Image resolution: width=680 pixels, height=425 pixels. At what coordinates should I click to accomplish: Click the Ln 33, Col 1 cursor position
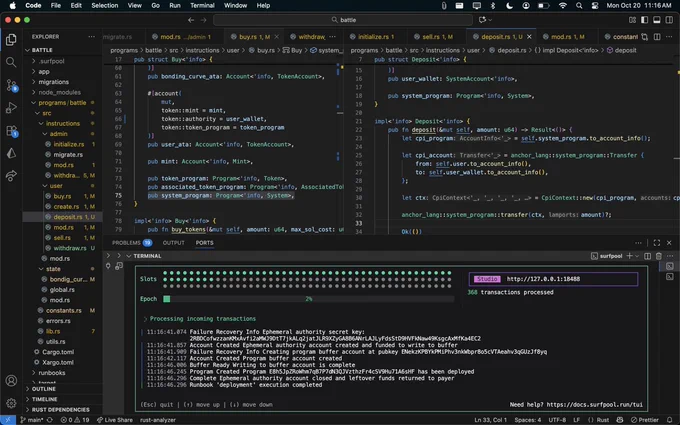490,420
